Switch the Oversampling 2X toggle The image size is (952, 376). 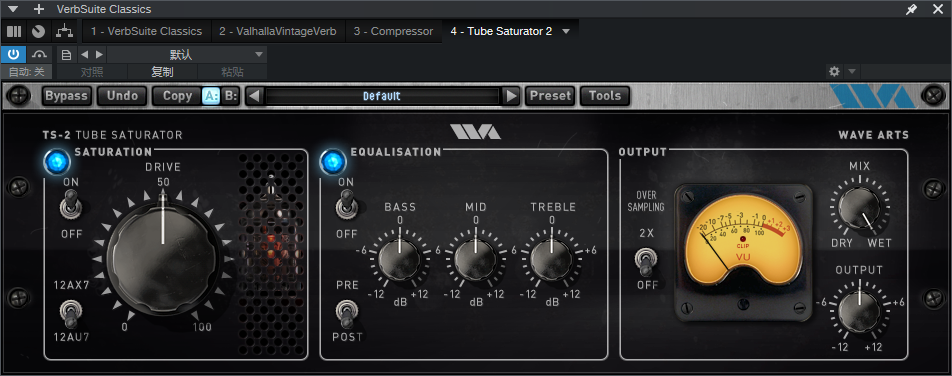646,261
